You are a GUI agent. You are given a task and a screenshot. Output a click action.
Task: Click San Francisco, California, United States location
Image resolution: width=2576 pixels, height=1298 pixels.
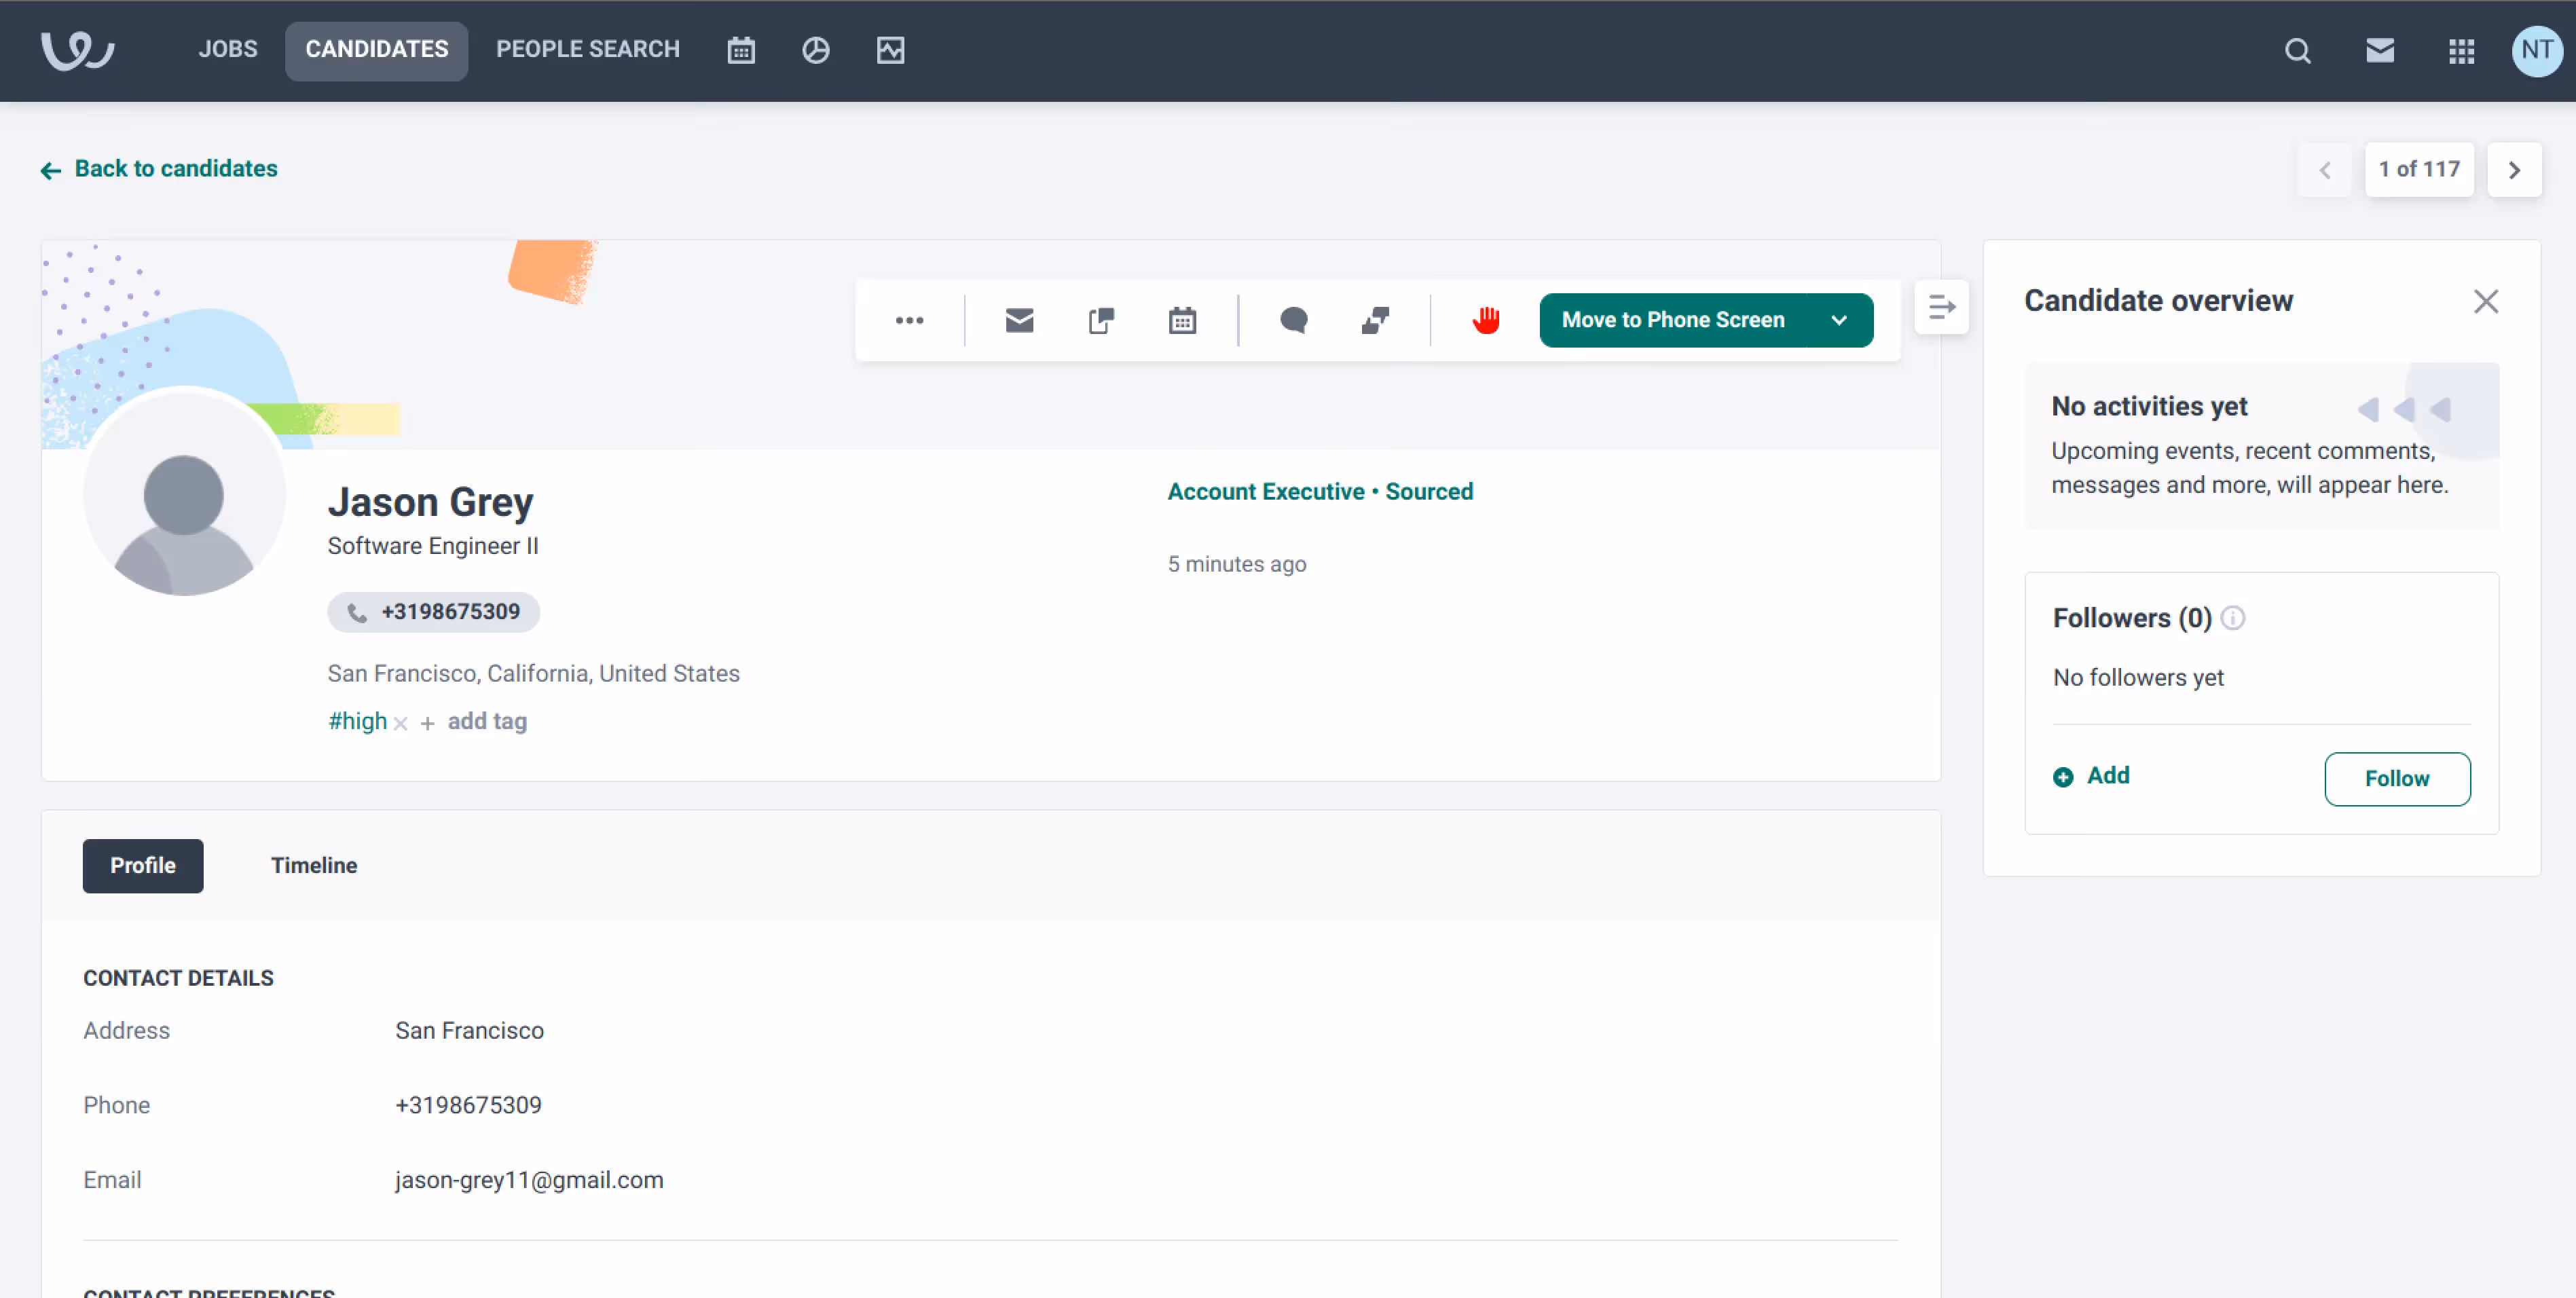(534, 674)
